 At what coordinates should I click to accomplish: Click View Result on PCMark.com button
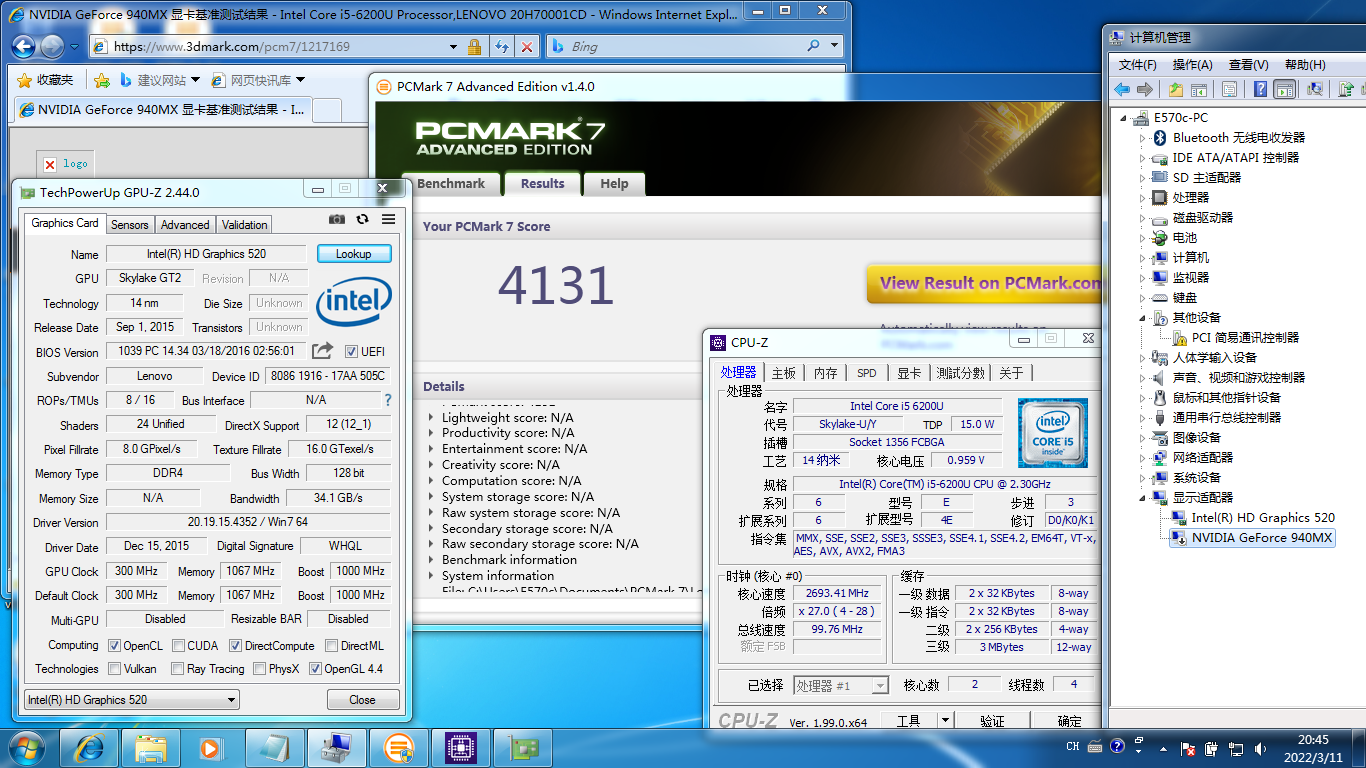[984, 283]
